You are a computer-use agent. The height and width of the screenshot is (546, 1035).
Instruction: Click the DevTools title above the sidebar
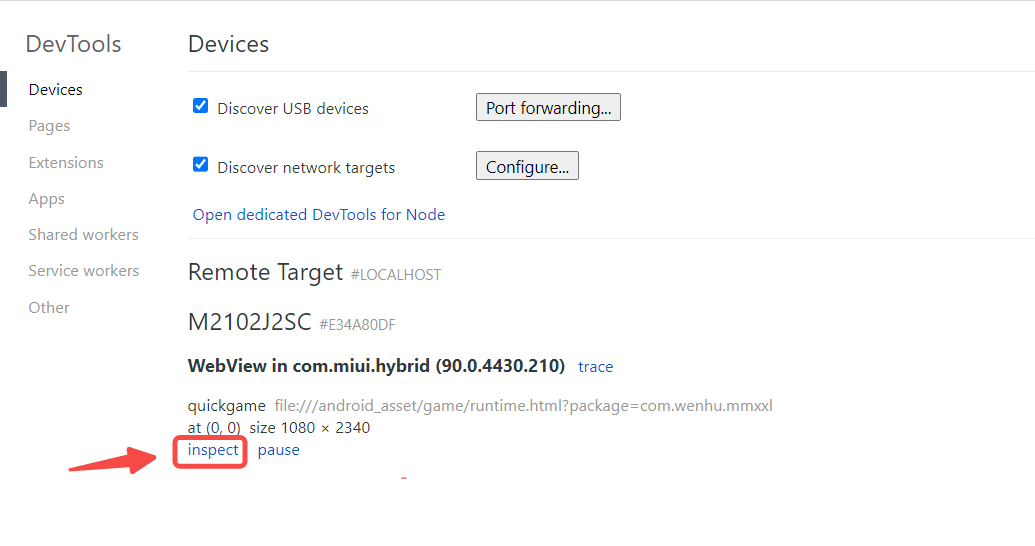(x=73, y=44)
